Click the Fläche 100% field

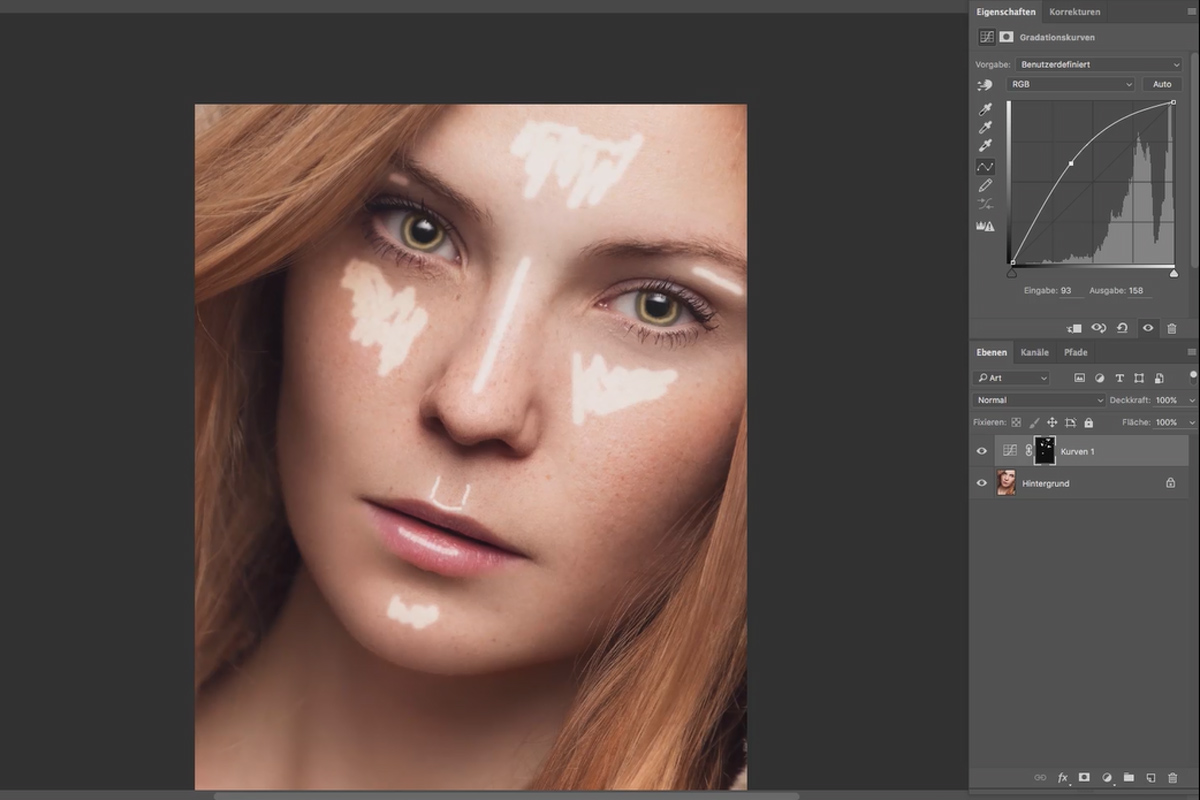pyautogui.click(x=1168, y=423)
